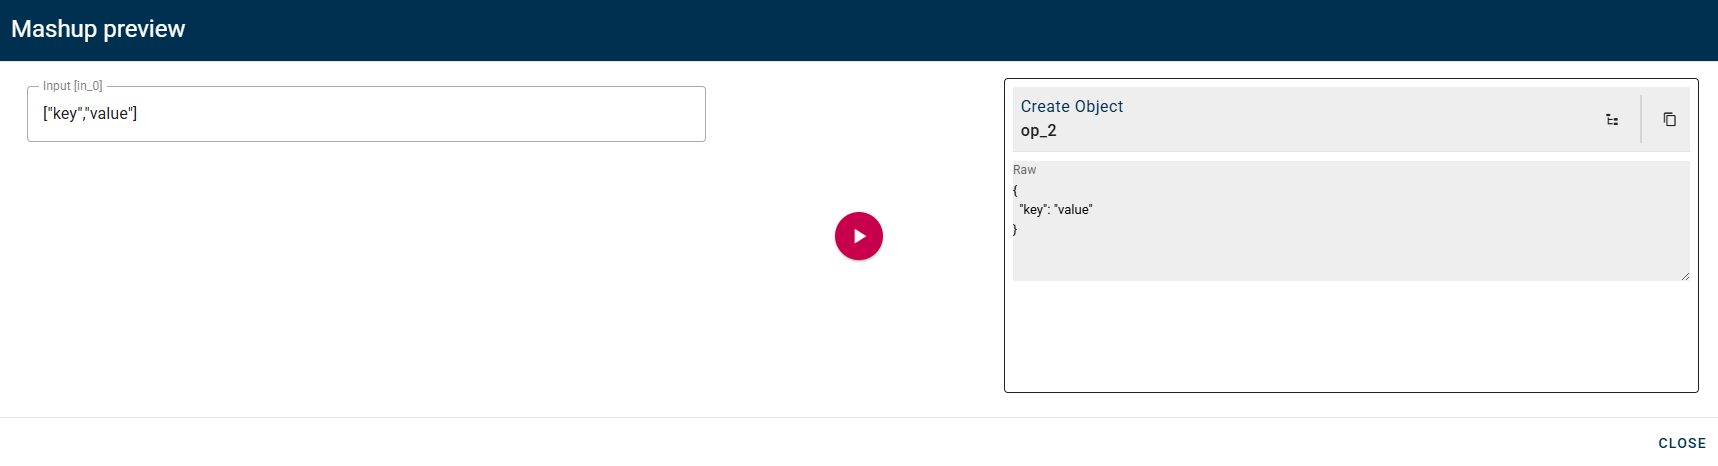The width and height of the screenshot is (1718, 466).
Task: Grab the Raw textarea resize handle
Action: click(x=1685, y=276)
